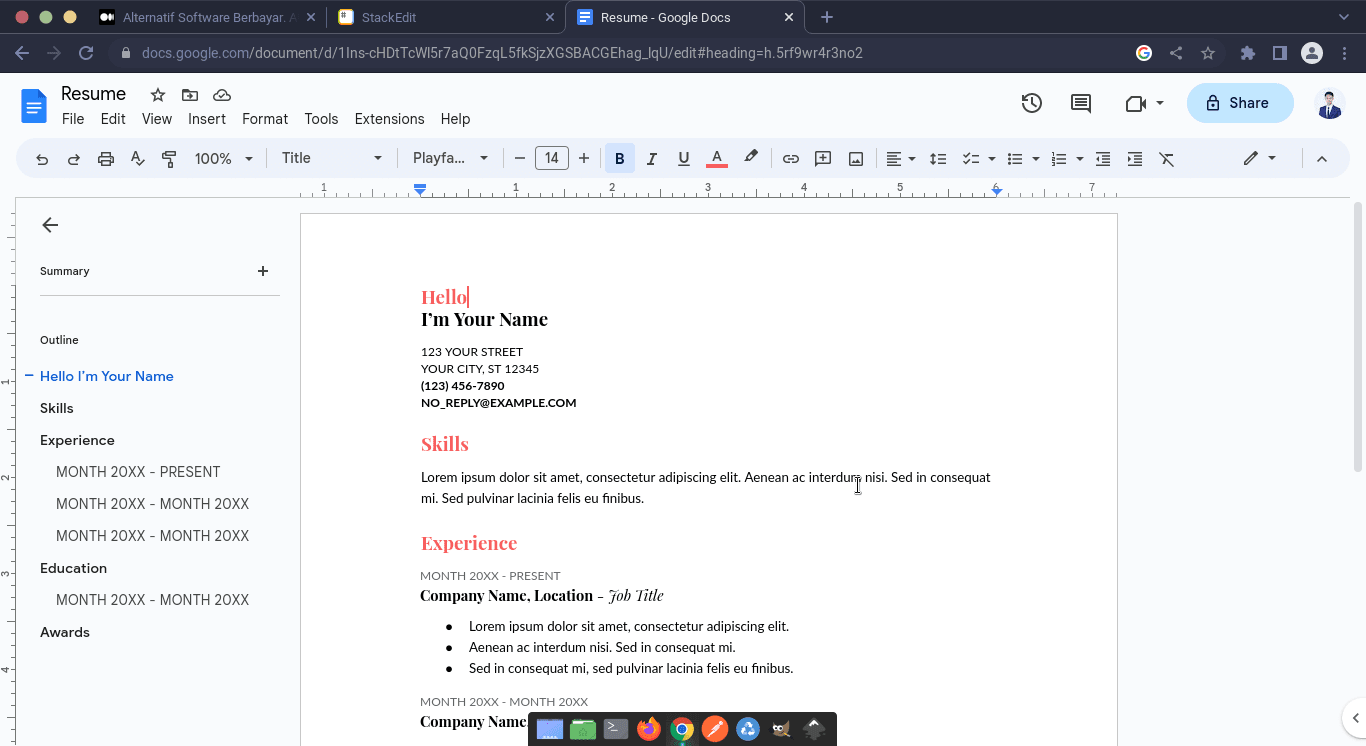
Task: Open the Help menu
Action: click(x=455, y=119)
